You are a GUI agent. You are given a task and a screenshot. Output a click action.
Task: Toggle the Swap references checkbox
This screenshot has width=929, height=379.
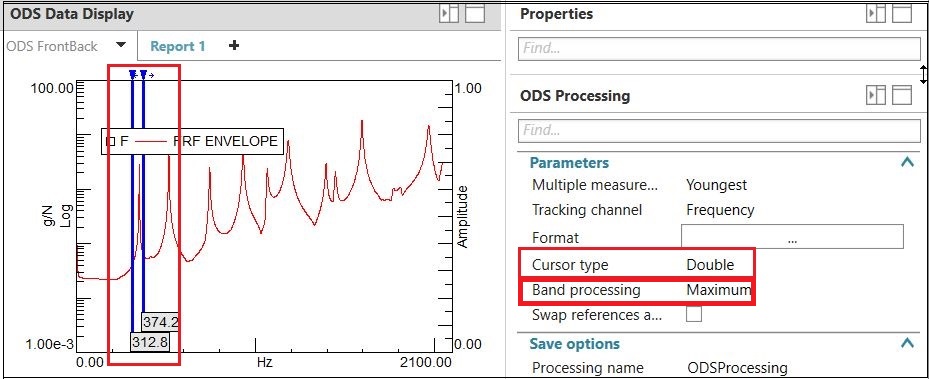[694, 314]
